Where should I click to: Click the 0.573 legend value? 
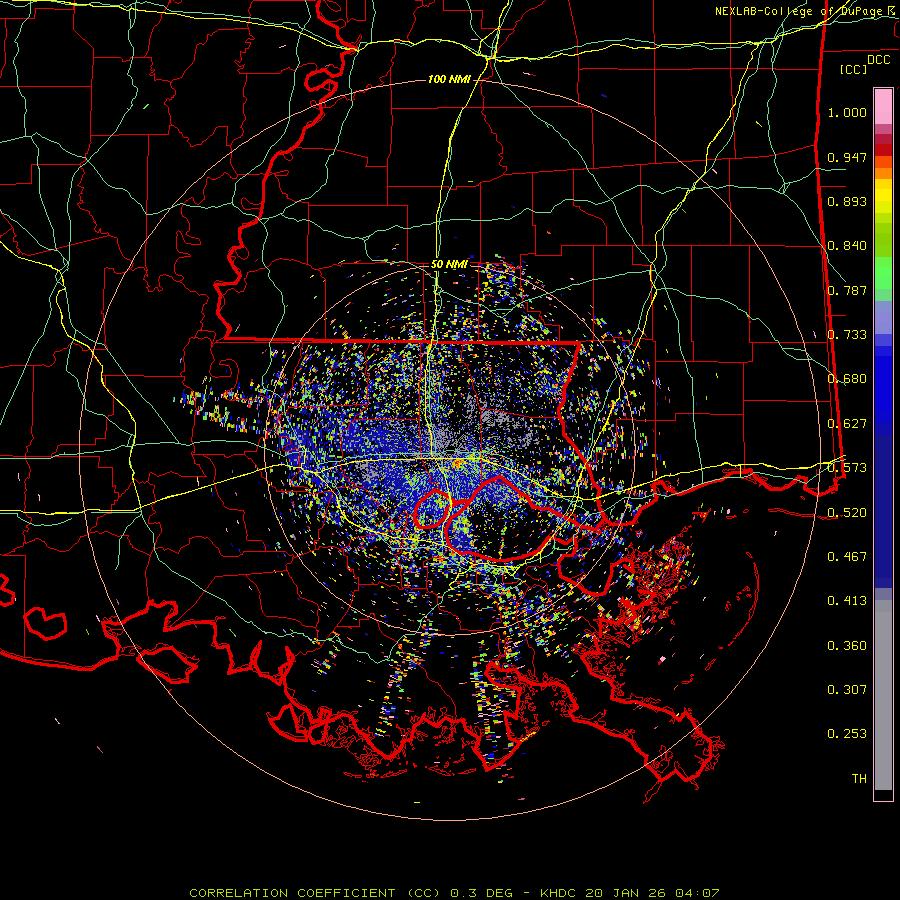click(x=847, y=468)
